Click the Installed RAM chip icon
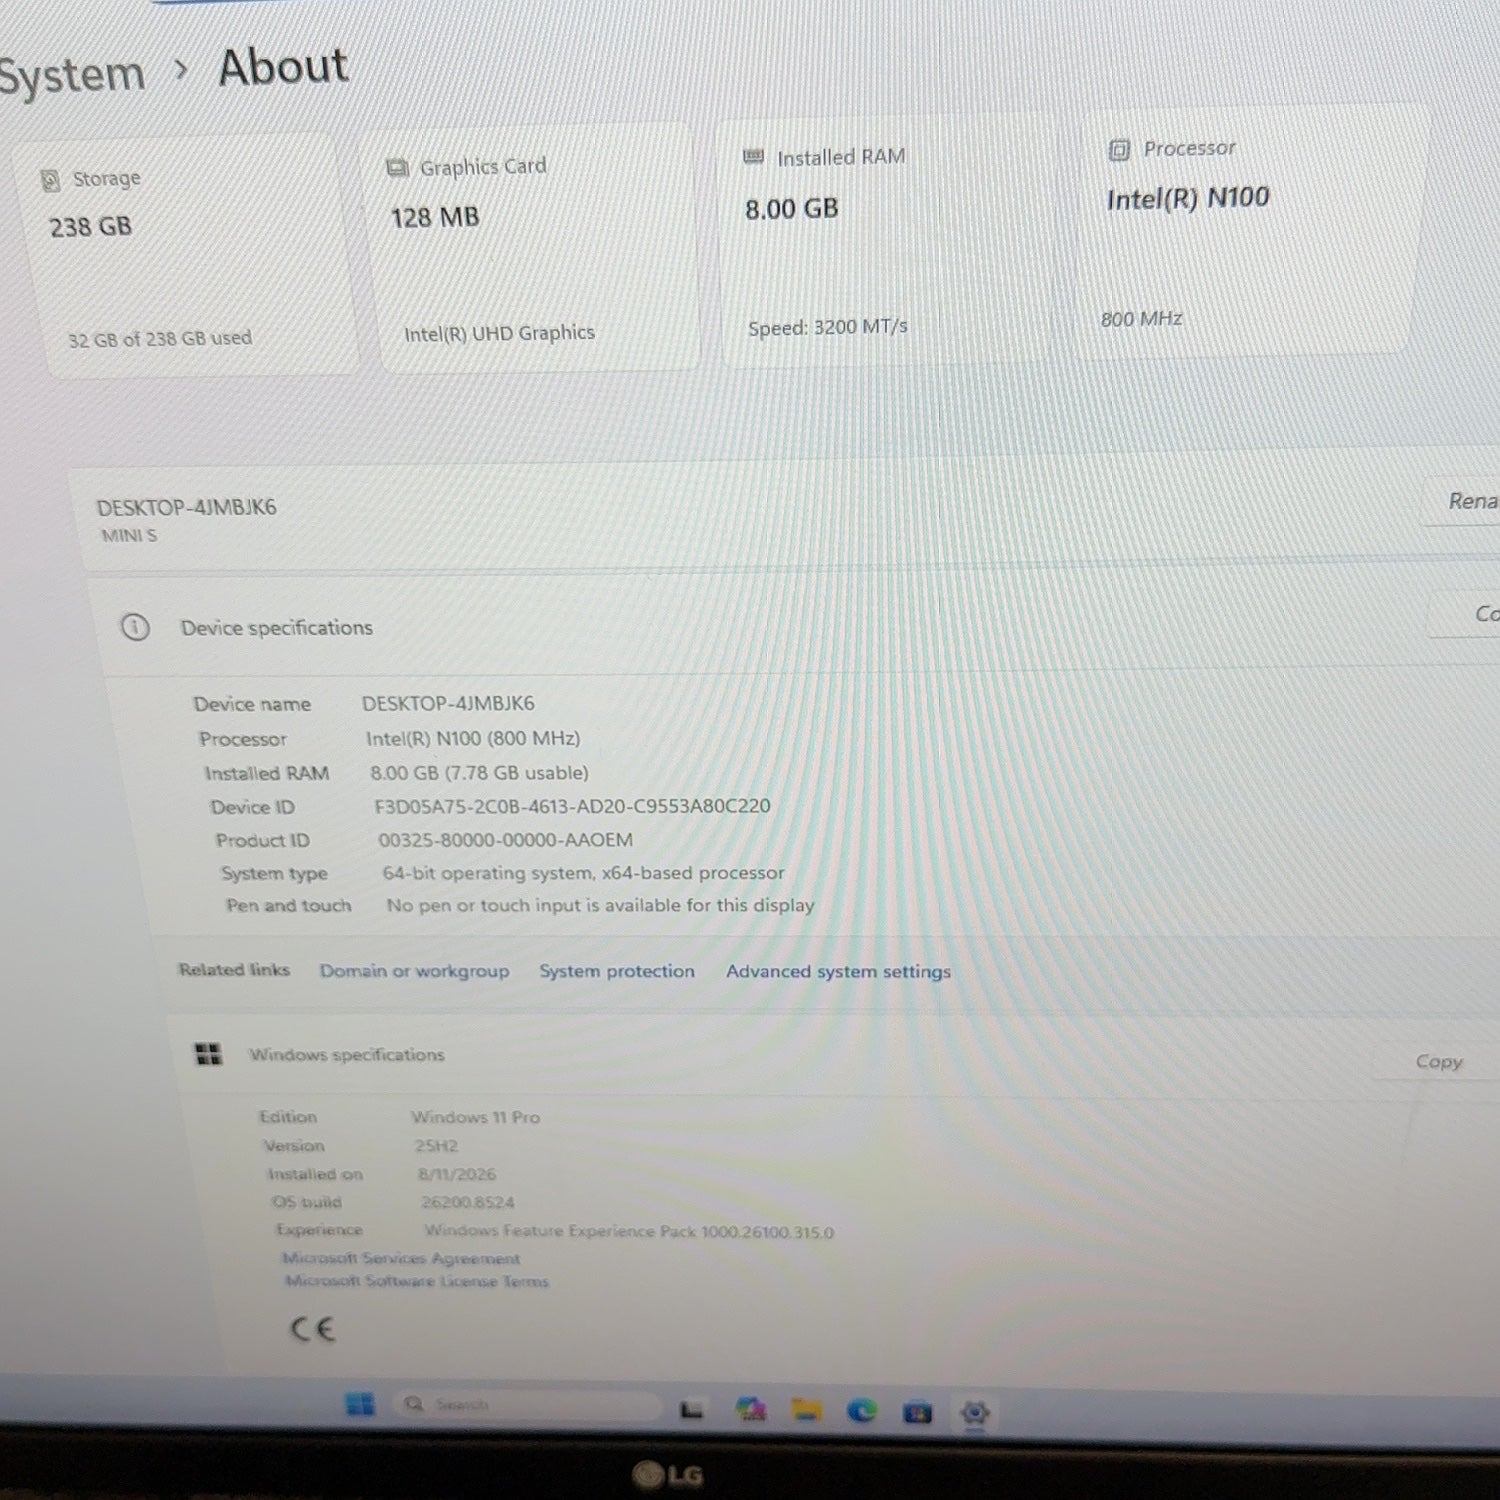This screenshot has width=1500, height=1500. [x=754, y=157]
